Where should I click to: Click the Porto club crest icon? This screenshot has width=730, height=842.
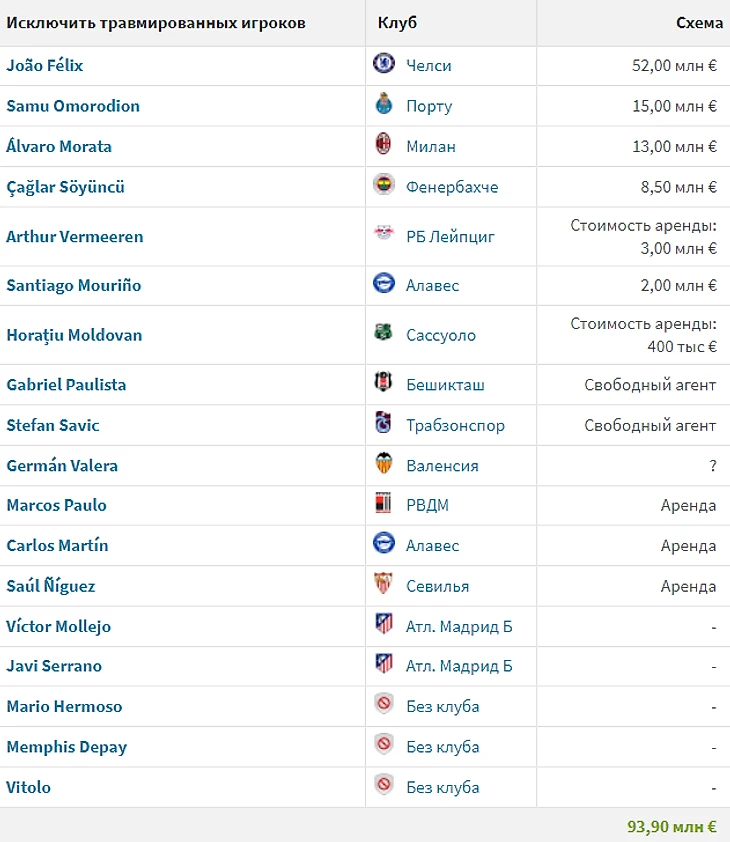pyautogui.click(x=384, y=105)
